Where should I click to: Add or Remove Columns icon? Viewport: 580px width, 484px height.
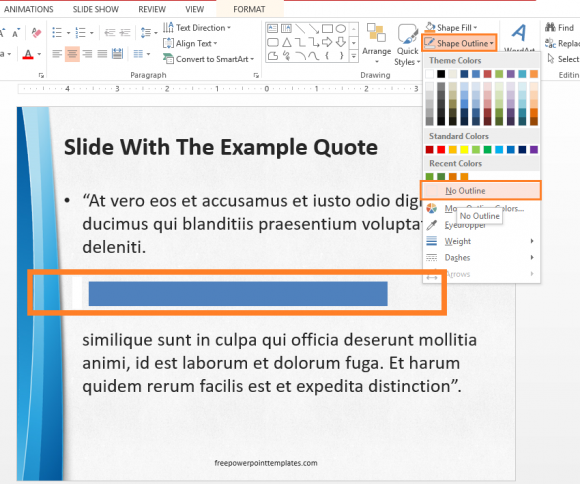pyautogui.click(x=138, y=54)
